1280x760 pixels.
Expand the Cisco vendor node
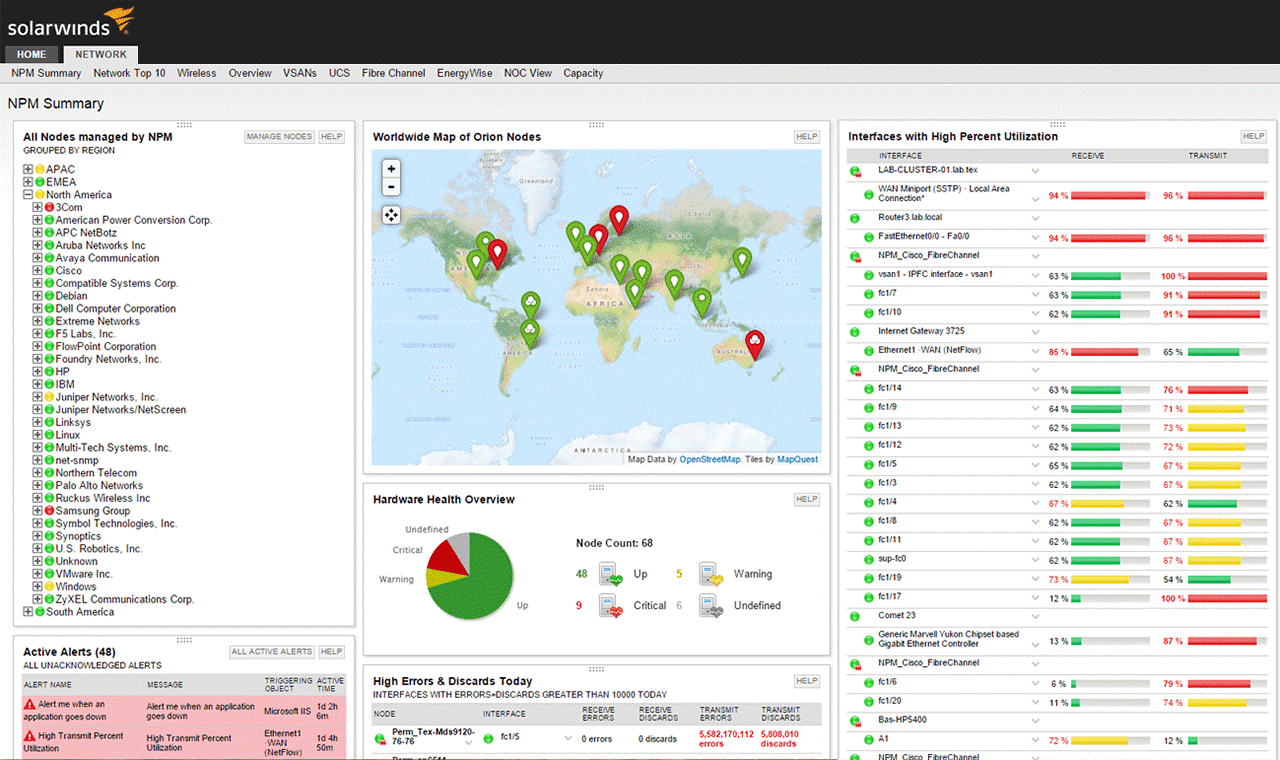pyautogui.click(x=37, y=271)
